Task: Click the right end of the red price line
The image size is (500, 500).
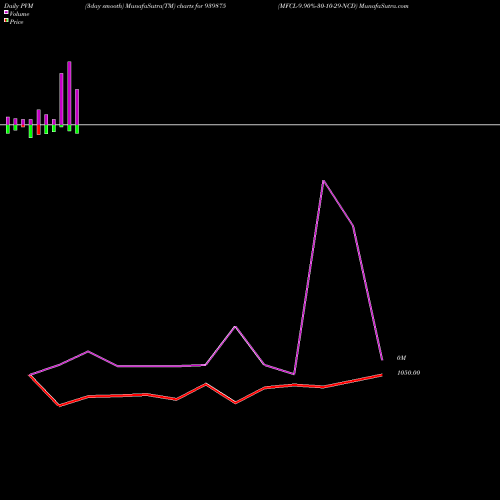Action: pos(381,375)
